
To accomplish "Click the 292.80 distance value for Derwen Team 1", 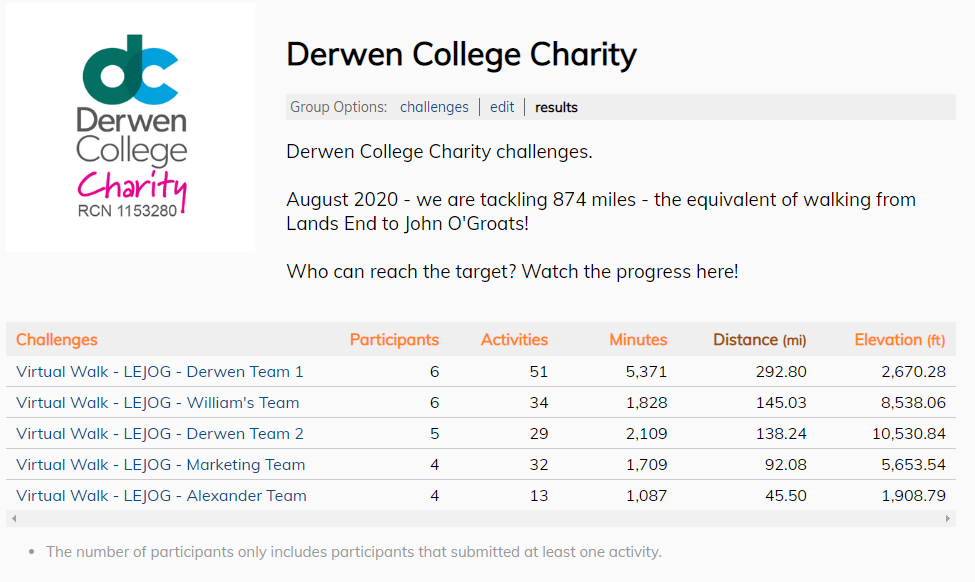I will point(781,372).
